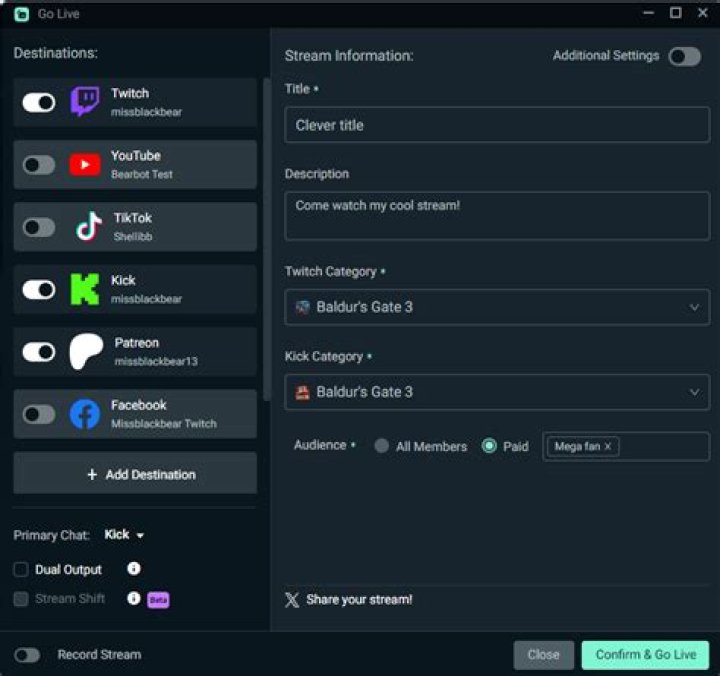
Task: Check the Stream Shift checkbox
Action: tap(21, 599)
